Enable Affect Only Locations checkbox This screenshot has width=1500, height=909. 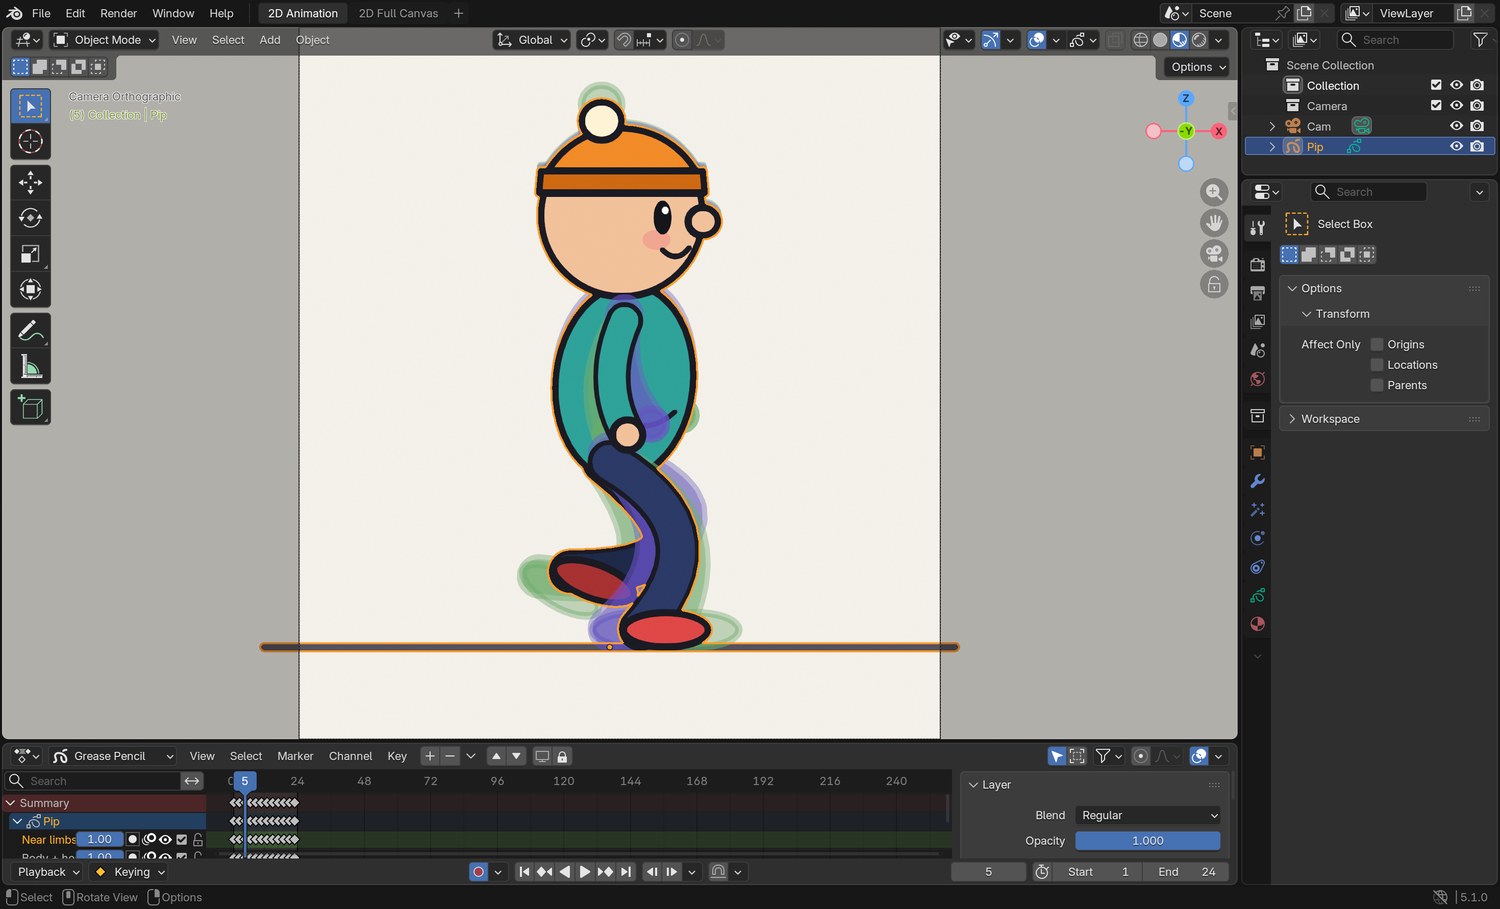click(1377, 365)
